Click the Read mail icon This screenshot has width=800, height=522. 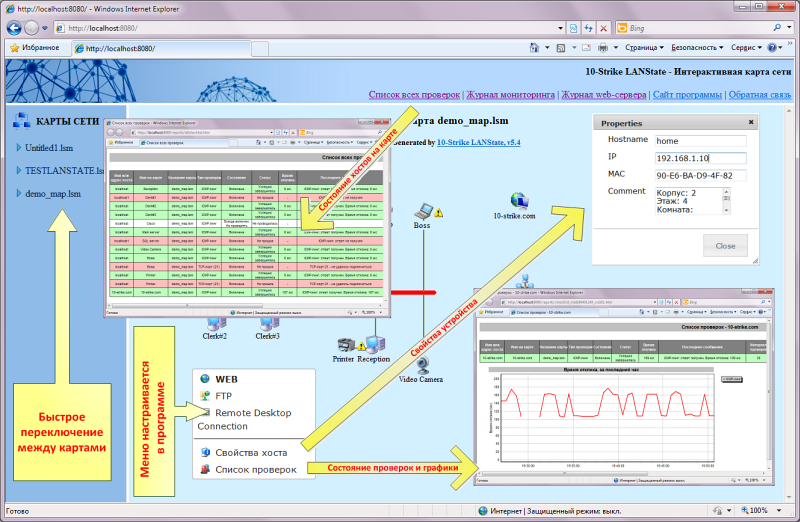(586, 47)
